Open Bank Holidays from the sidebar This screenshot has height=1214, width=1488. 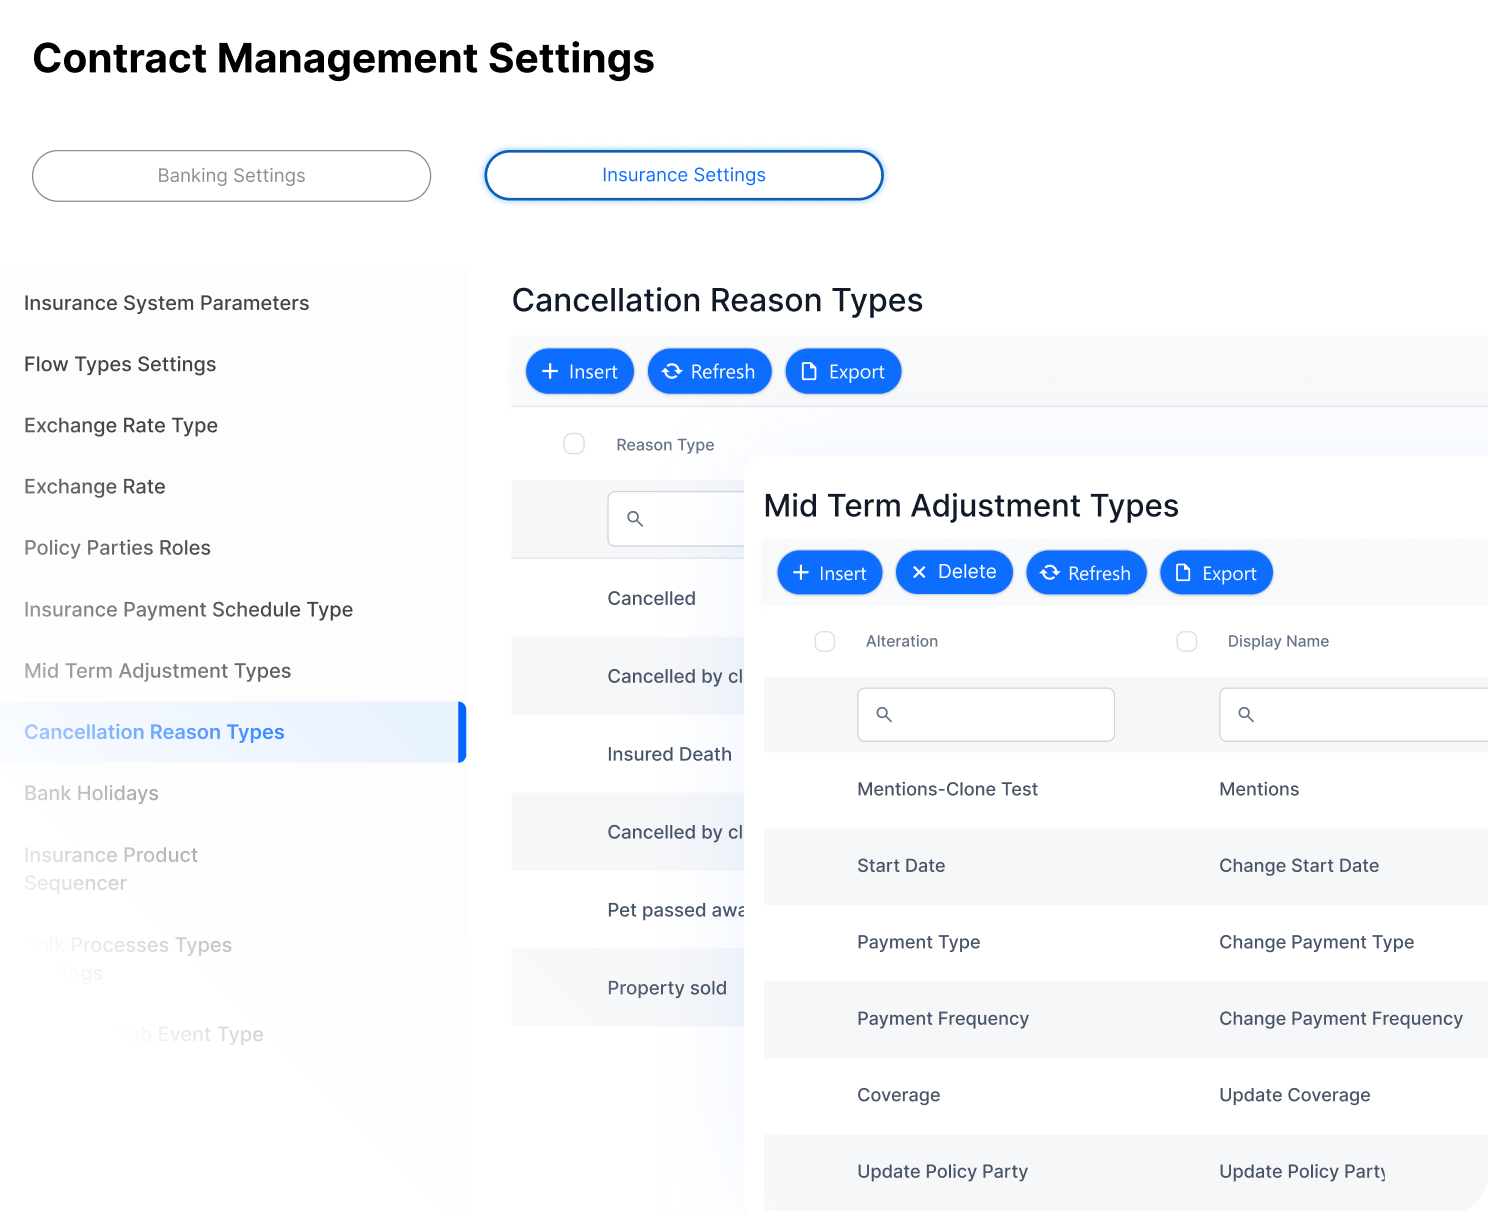pos(91,793)
